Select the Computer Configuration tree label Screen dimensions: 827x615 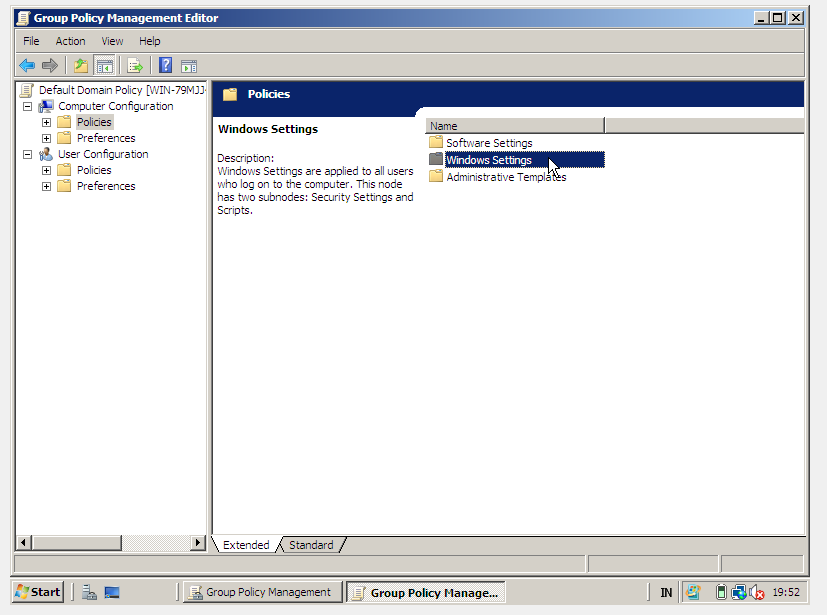point(116,106)
